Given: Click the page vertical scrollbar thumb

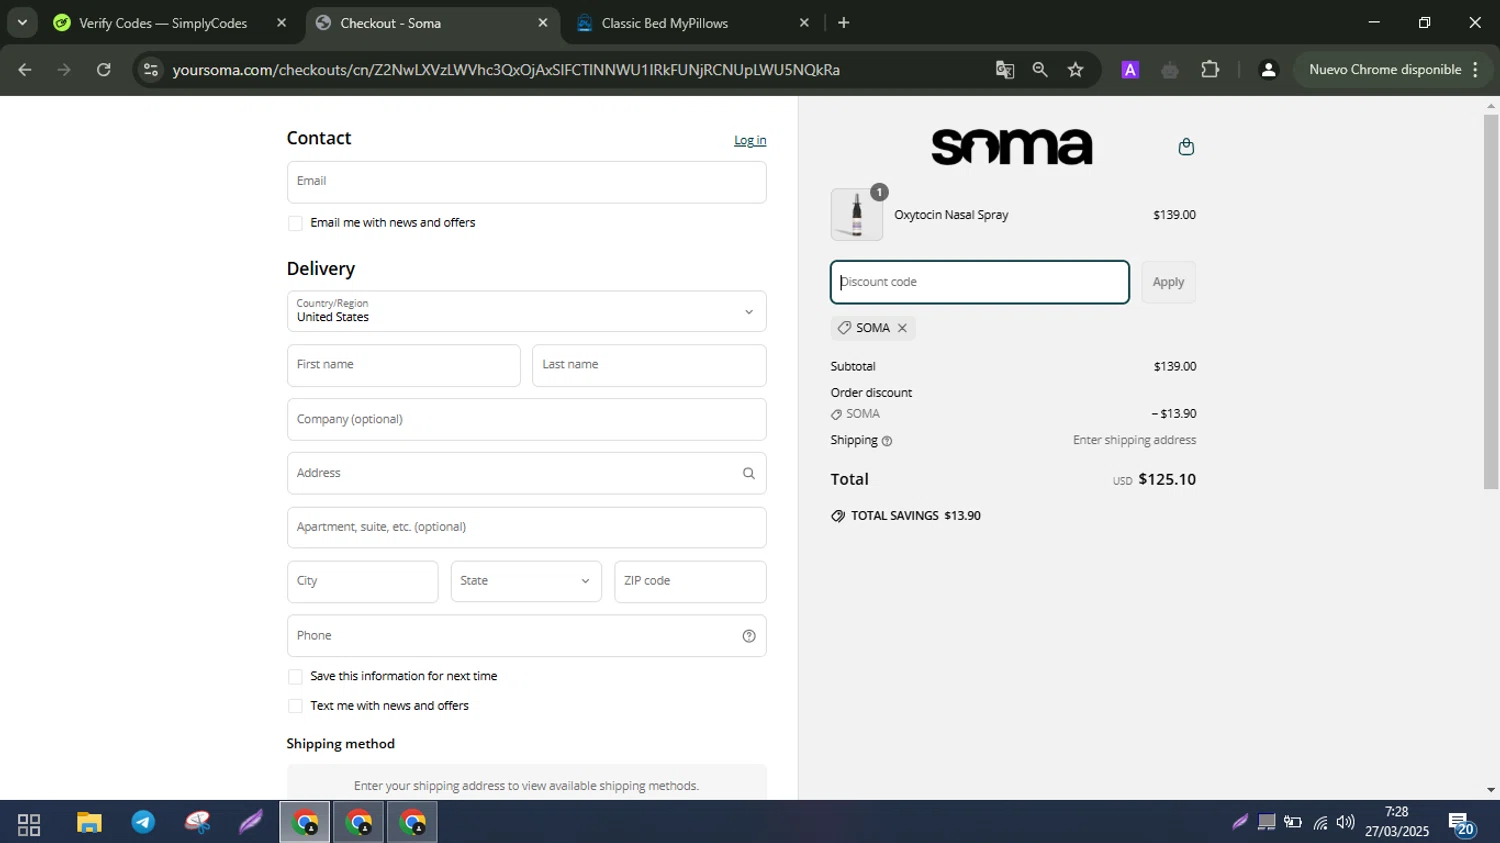Looking at the screenshot, I should pos(1491,300).
